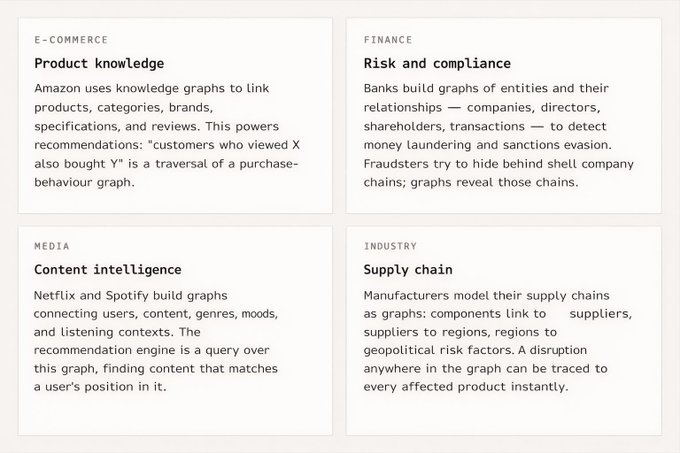Select the Risk and compliance heading
This screenshot has height=453, width=680.
pyautogui.click(x=437, y=63)
